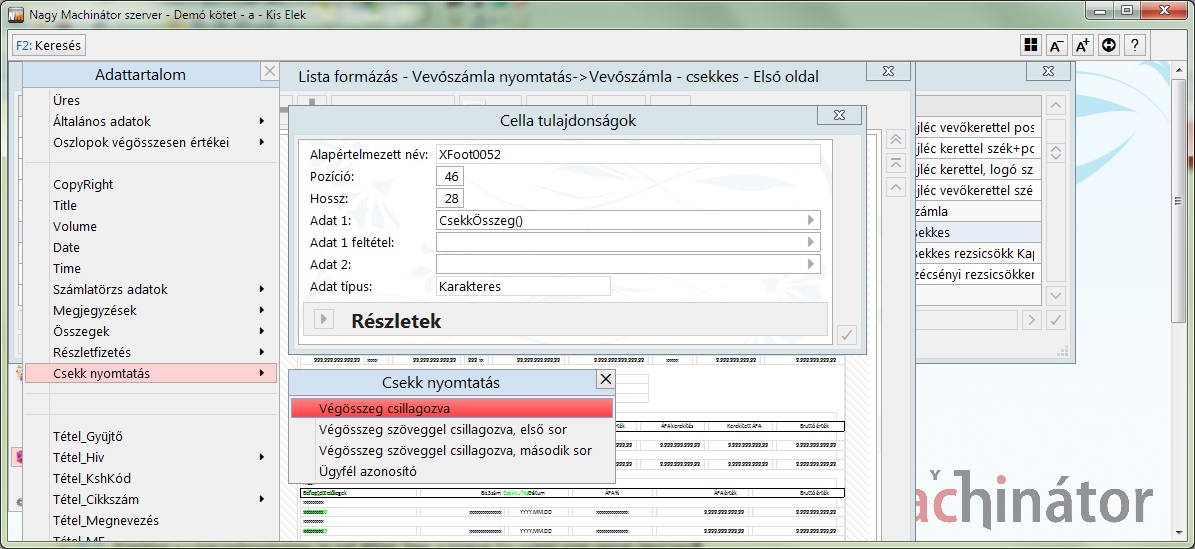Click the Alapértelmezett név field
Screen dimensions: 1195x549
click(x=628, y=154)
